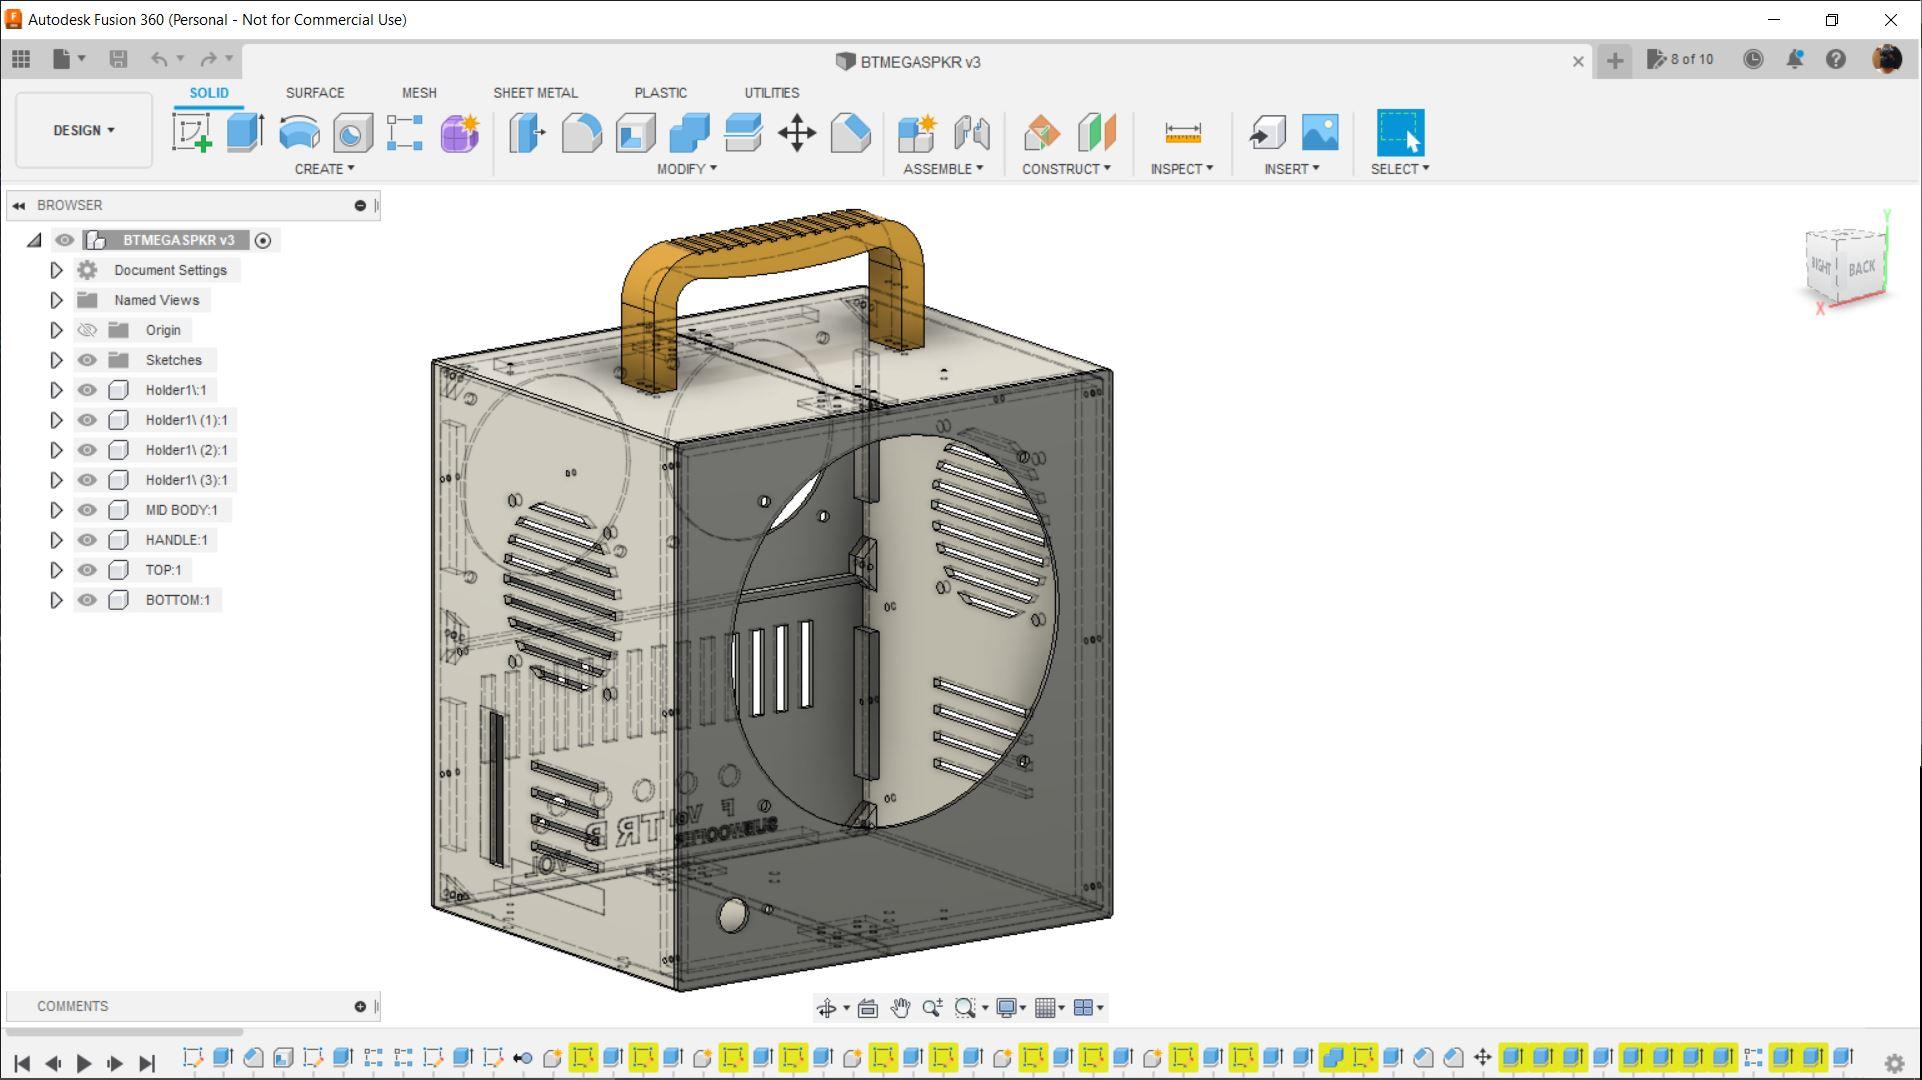Viewport: 1922px width, 1080px height.
Task: Open the DESIGN workspace dropdown
Action: (x=84, y=130)
